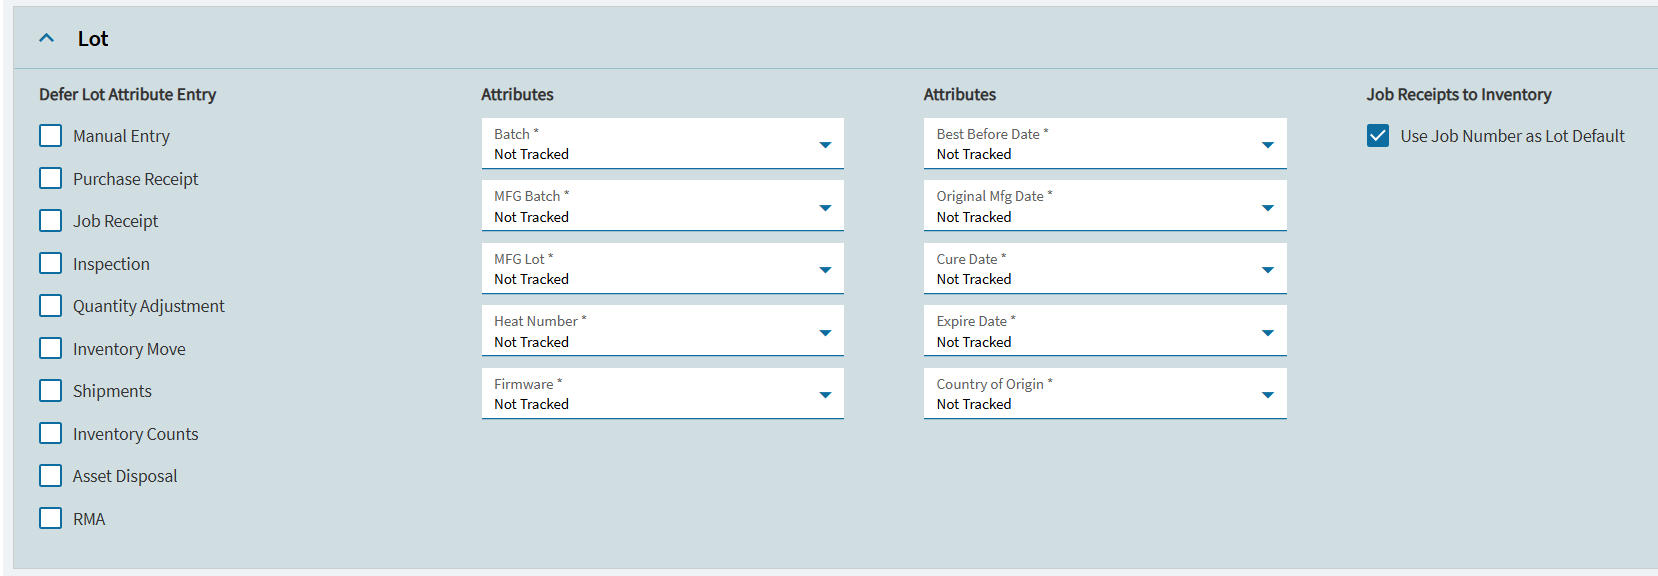Check the RMA checkbox
The width and height of the screenshot is (1658, 576).
51,518
